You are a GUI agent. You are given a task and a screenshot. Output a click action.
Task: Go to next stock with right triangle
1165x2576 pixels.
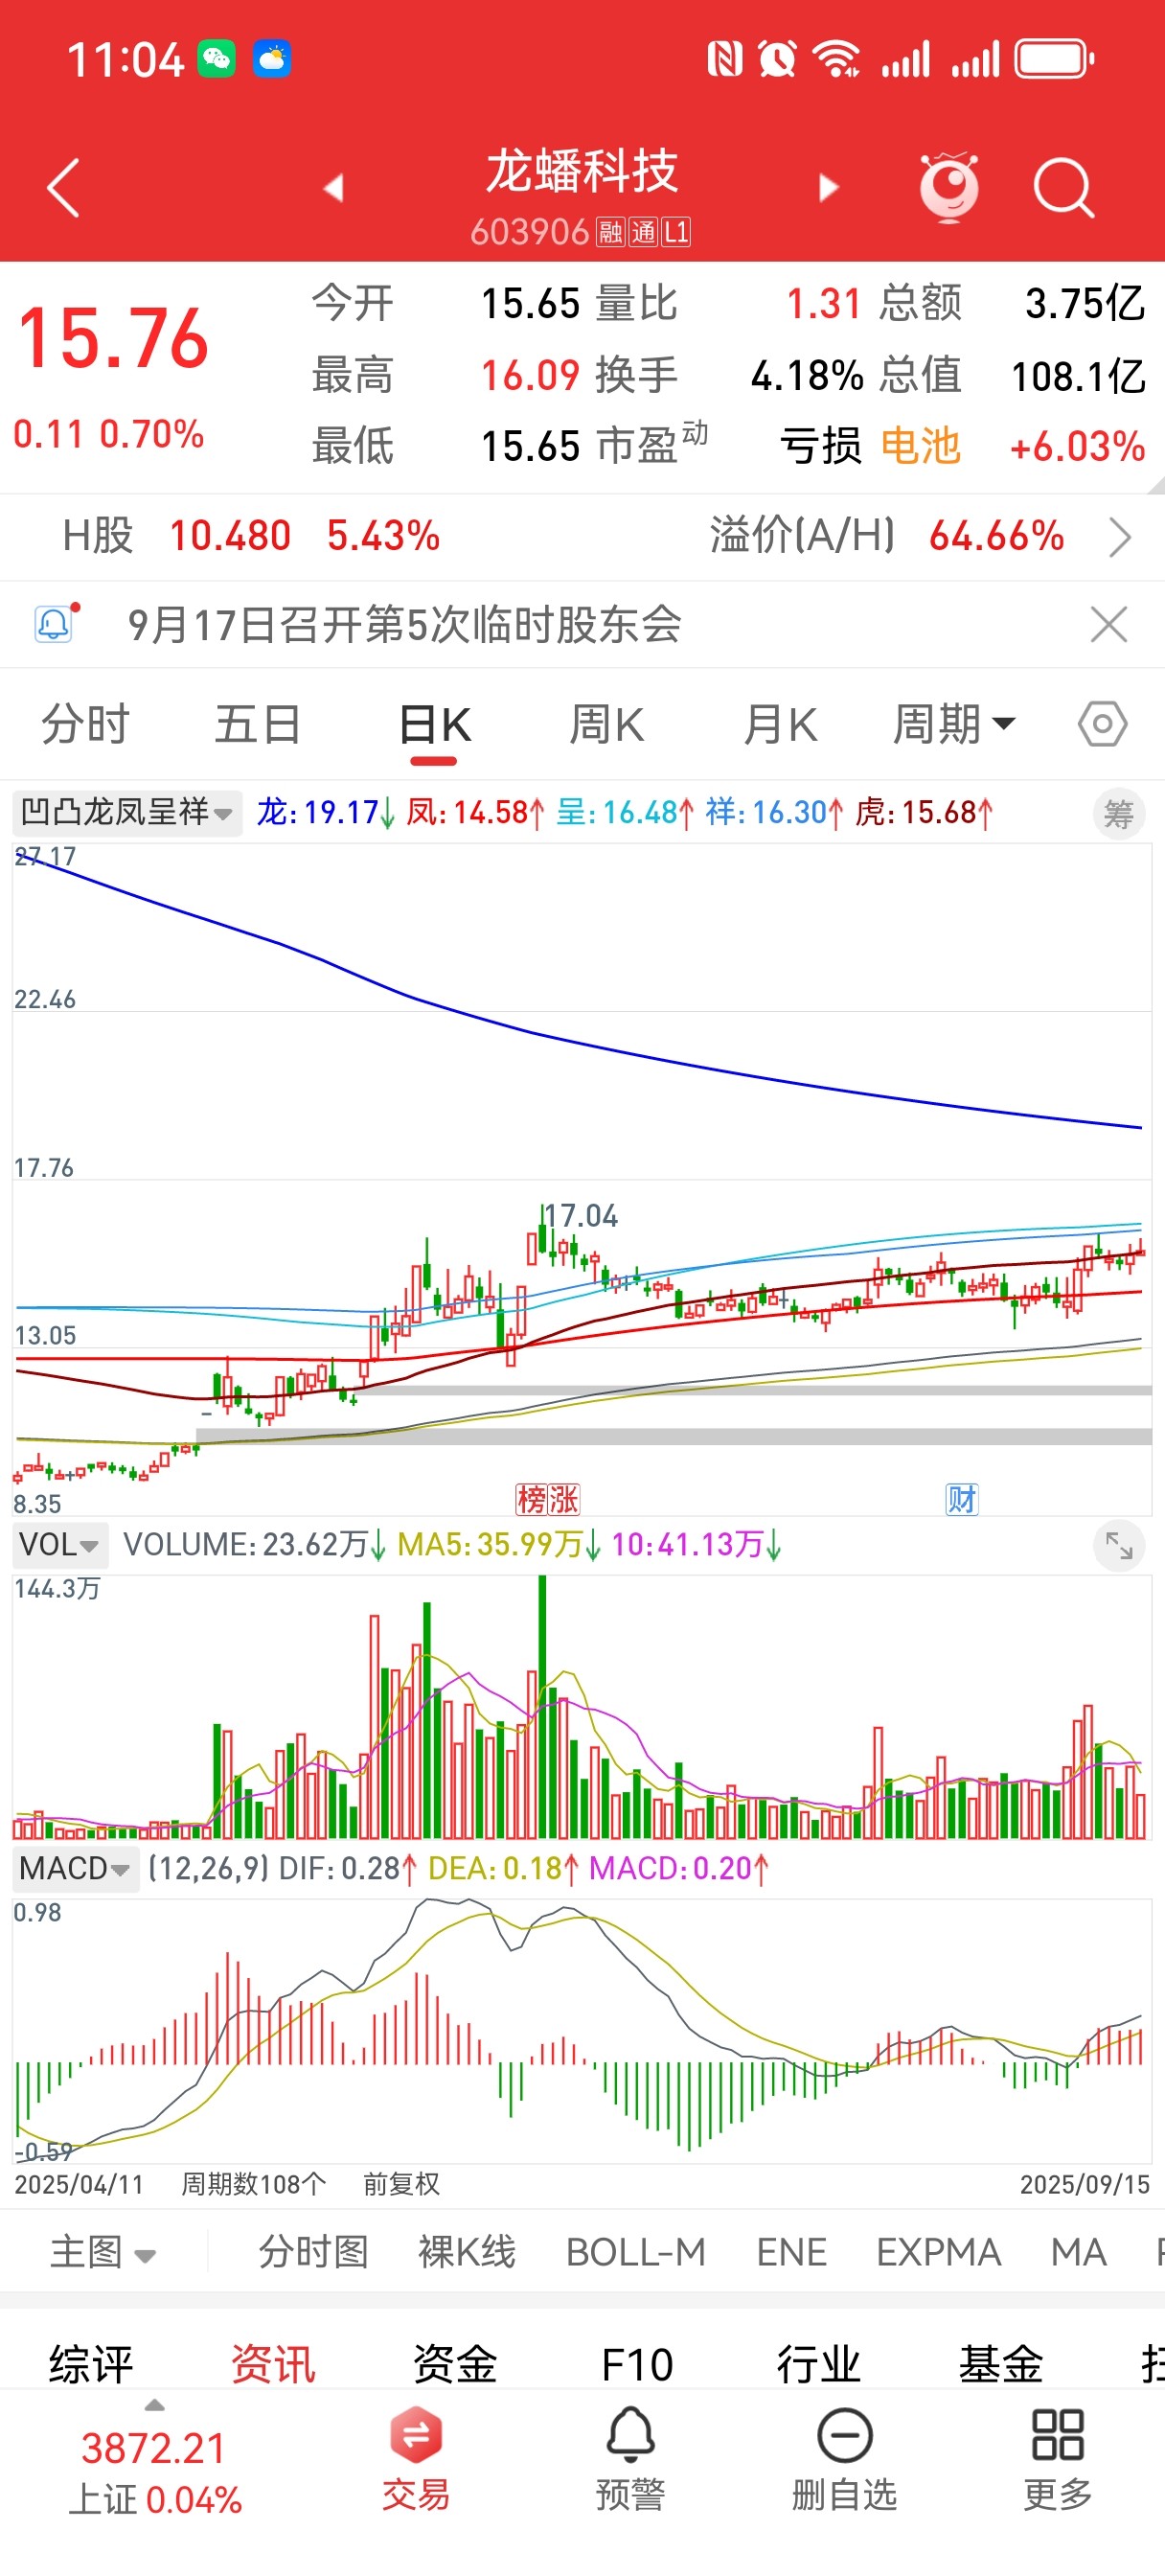[828, 188]
